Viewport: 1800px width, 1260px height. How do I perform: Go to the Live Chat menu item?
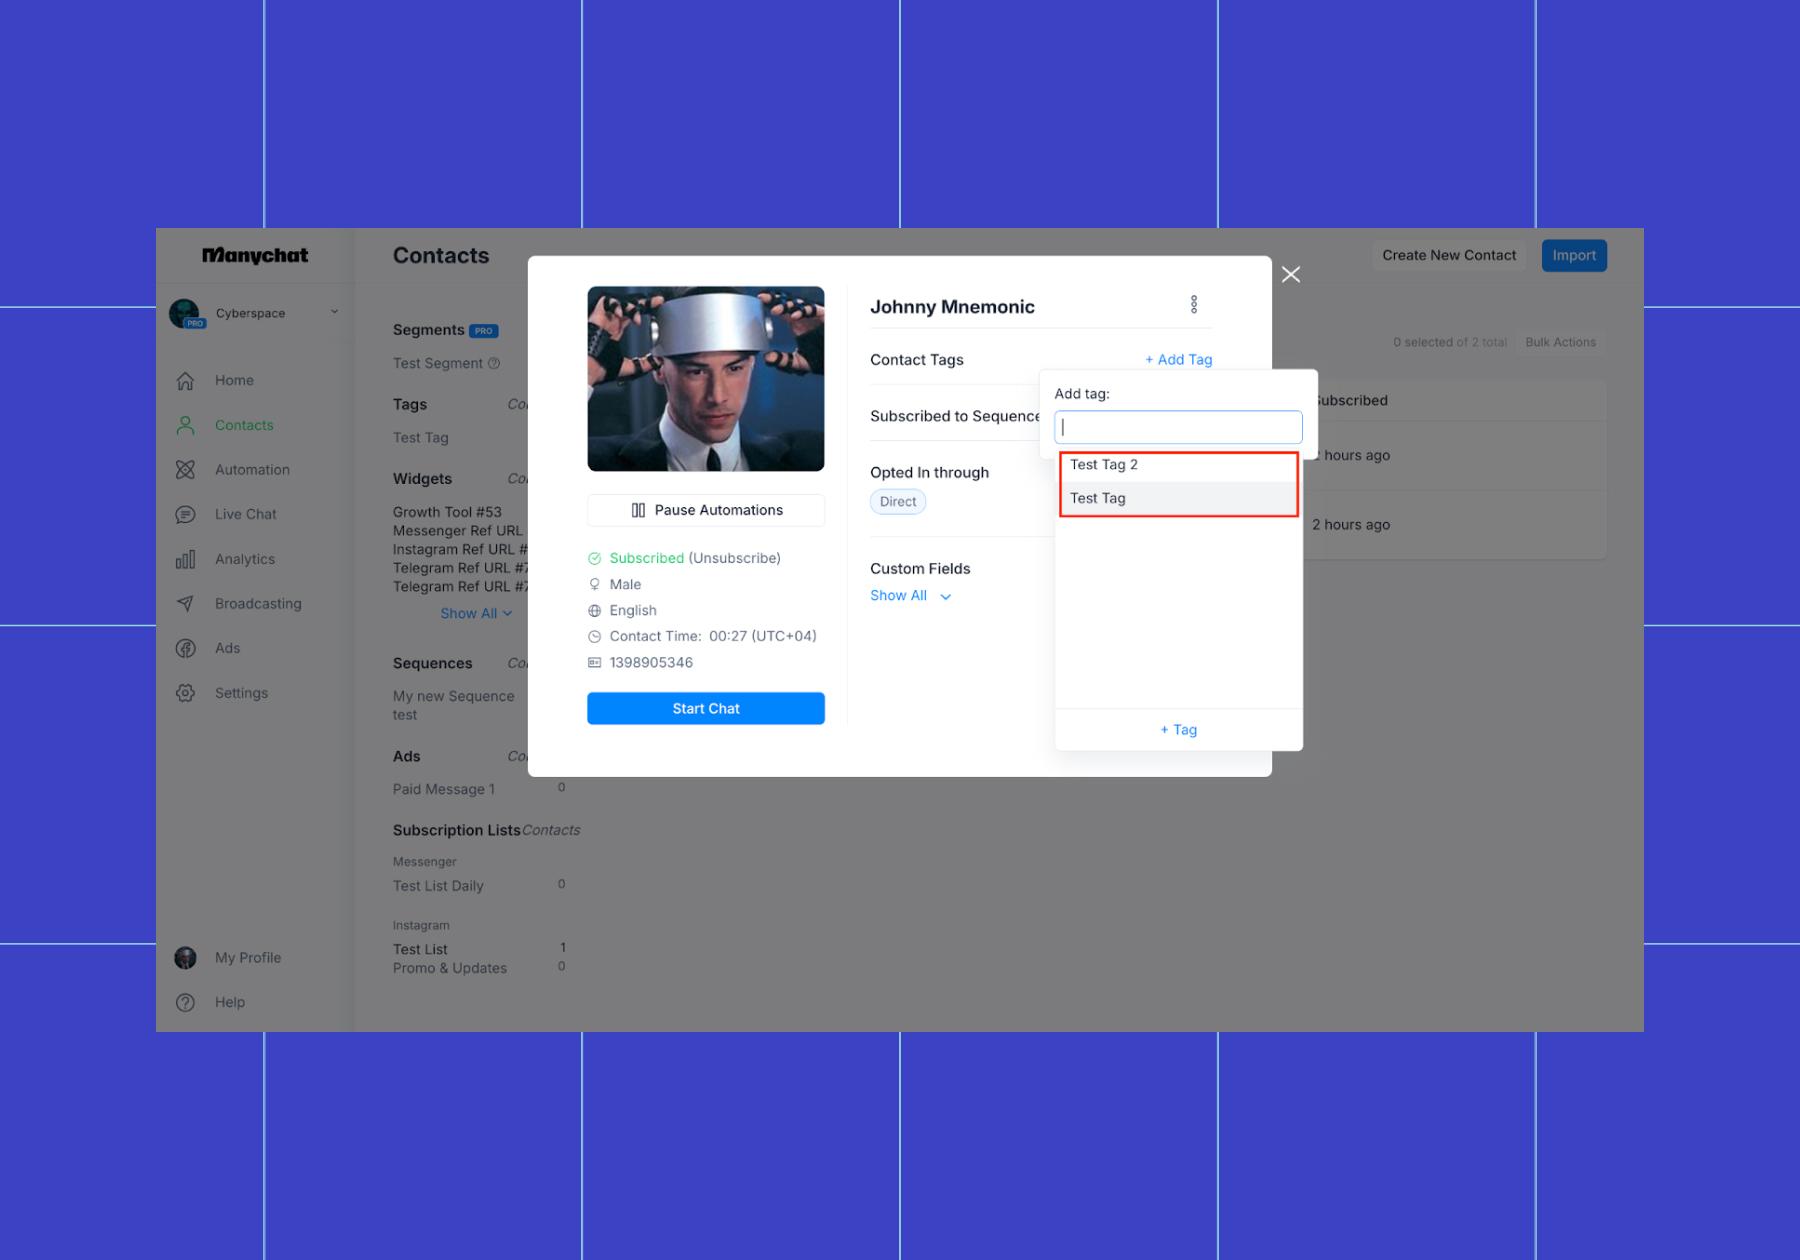[x=246, y=515]
